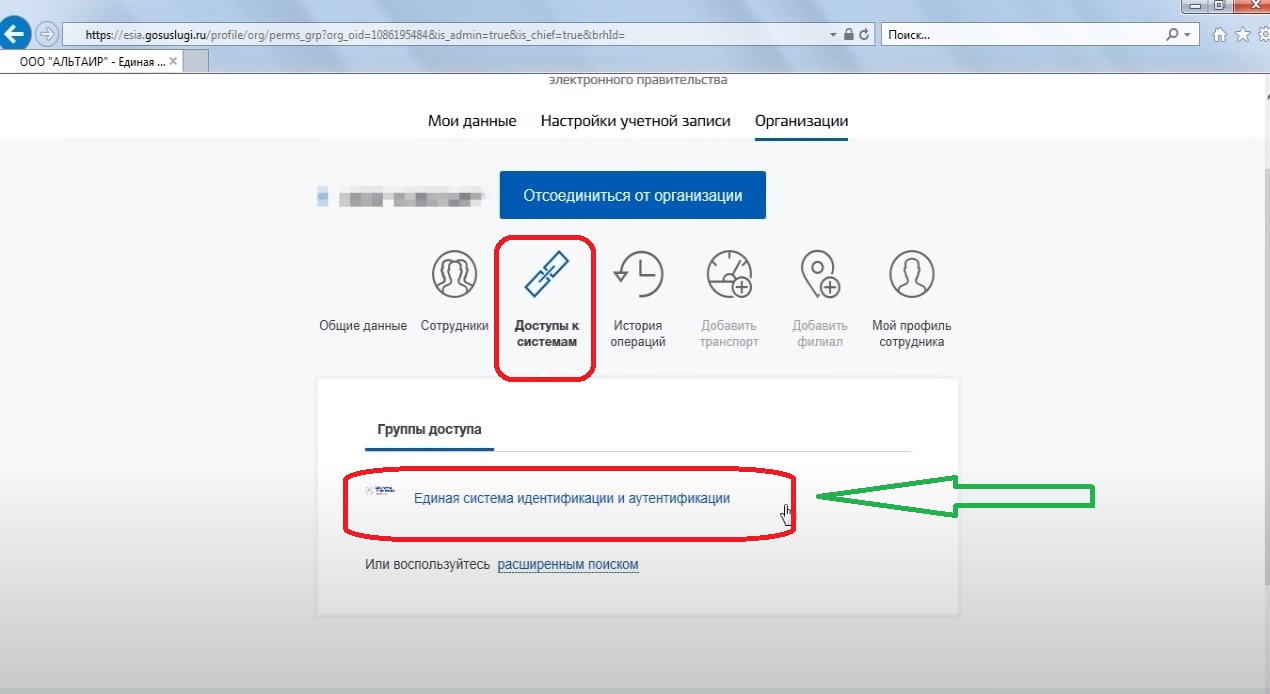The height and width of the screenshot is (694, 1270).
Task: Click the search magnifier icon
Action: point(1173,34)
